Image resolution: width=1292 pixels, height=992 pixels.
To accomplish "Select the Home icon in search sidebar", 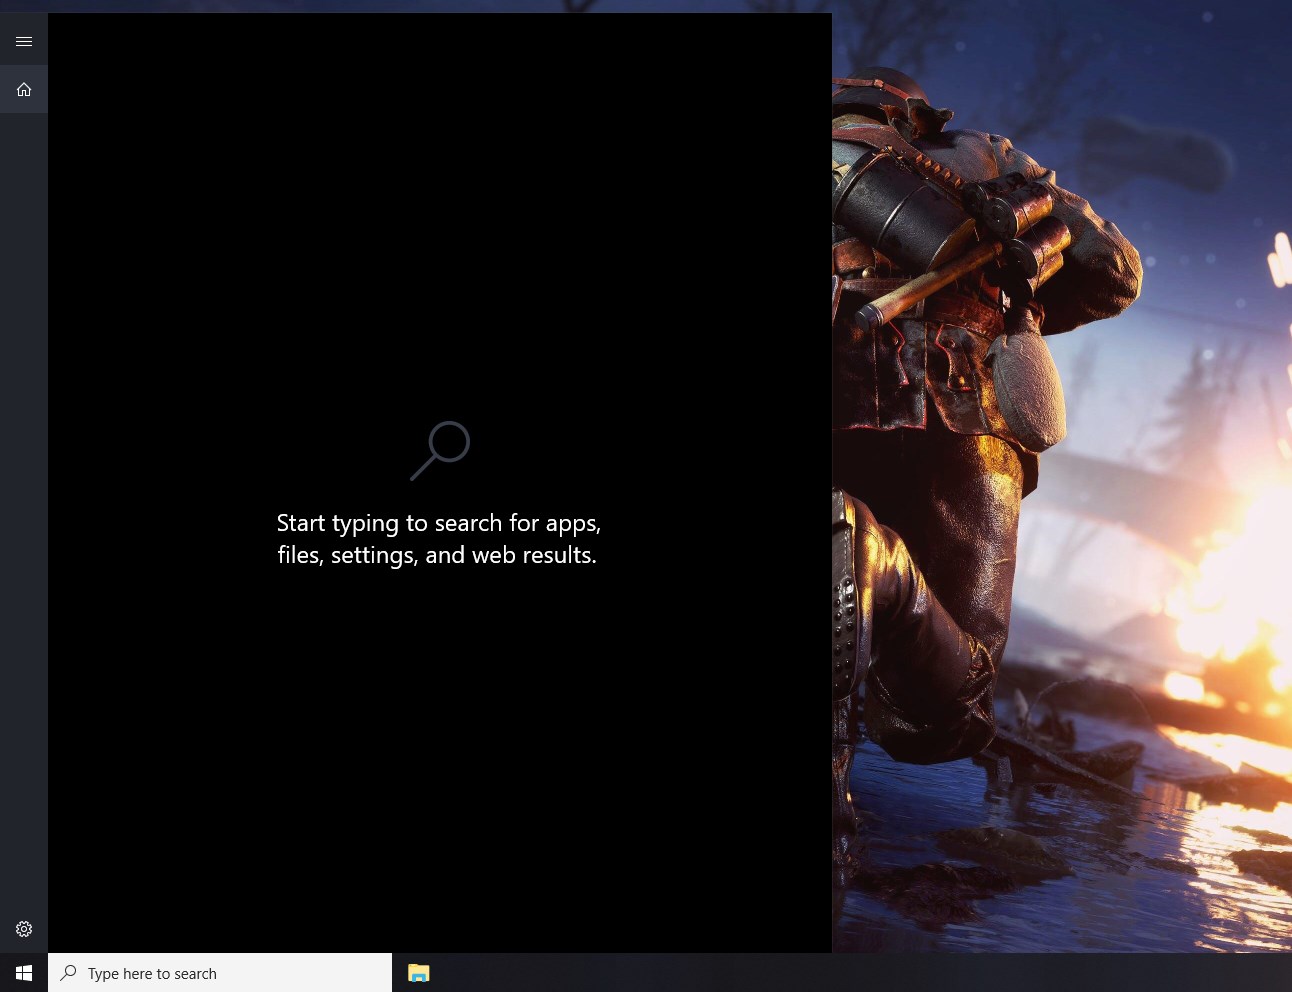I will (x=24, y=89).
